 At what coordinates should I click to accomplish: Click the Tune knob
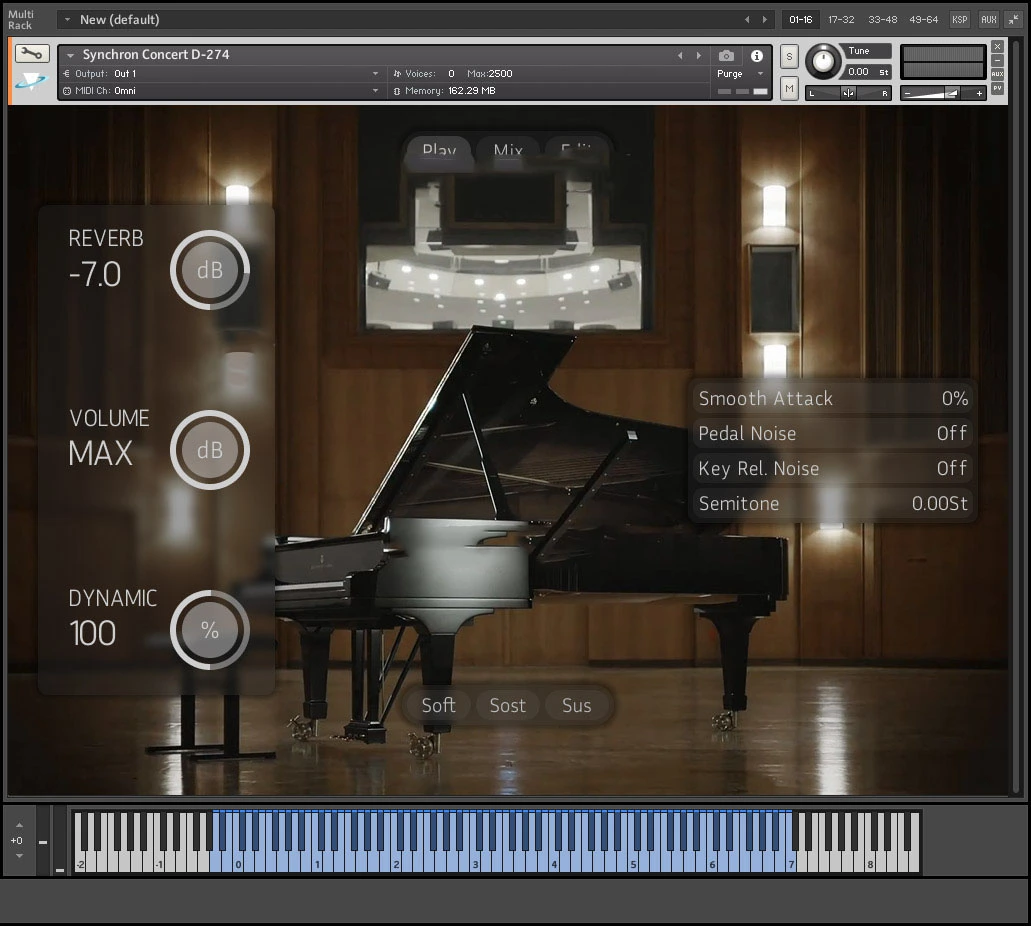click(x=822, y=62)
